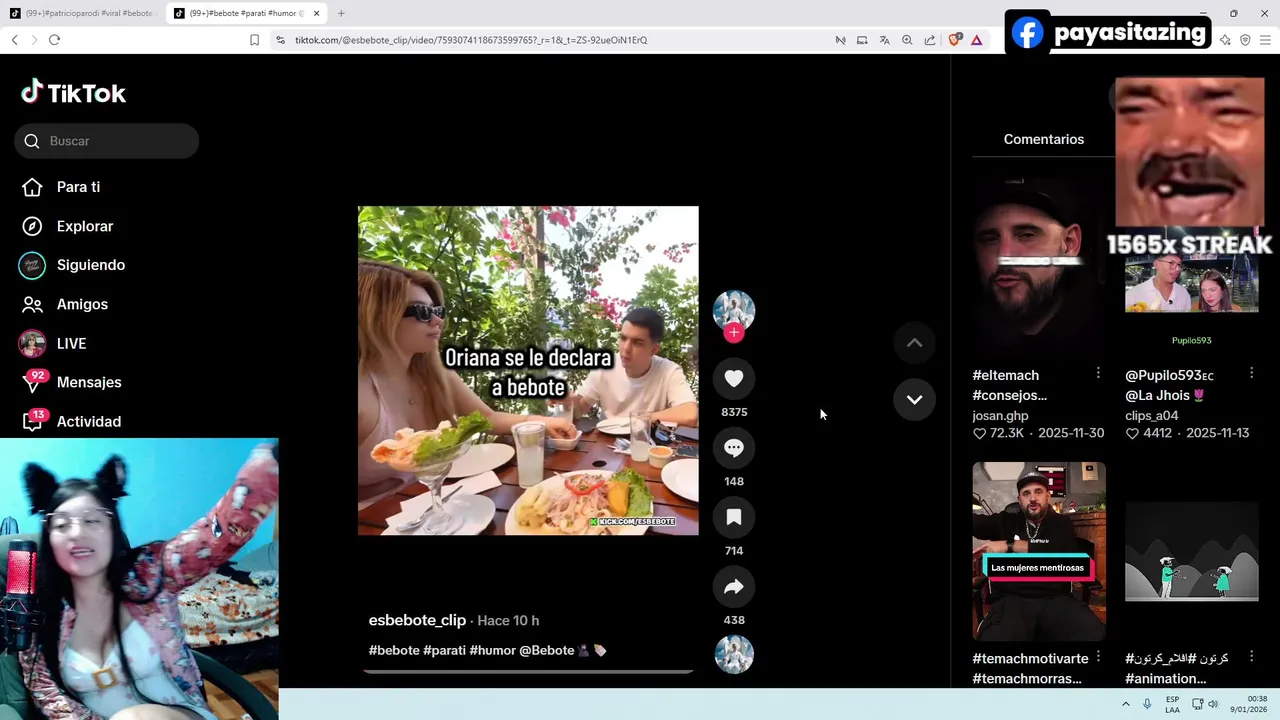The image size is (1280, 720).
Task: Open the zoom magnifier icon in address bar
Action: pos(907,40)
